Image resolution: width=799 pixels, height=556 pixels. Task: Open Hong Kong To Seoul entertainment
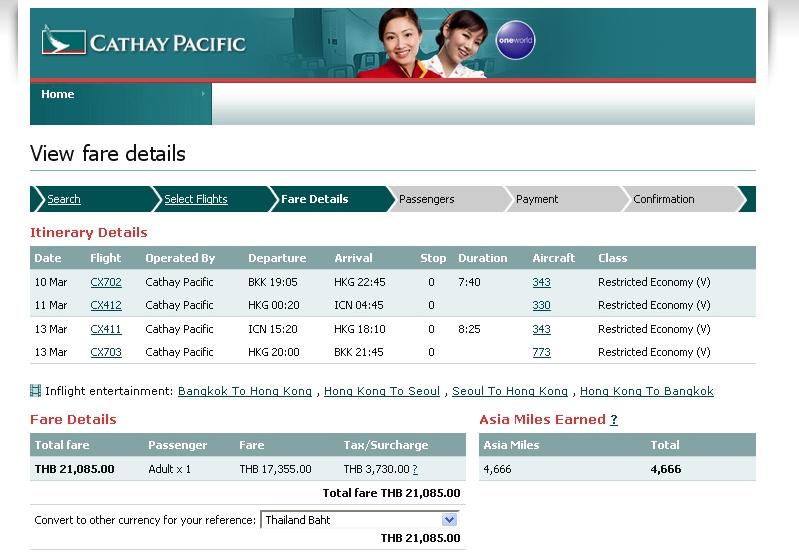pos(382,391)
